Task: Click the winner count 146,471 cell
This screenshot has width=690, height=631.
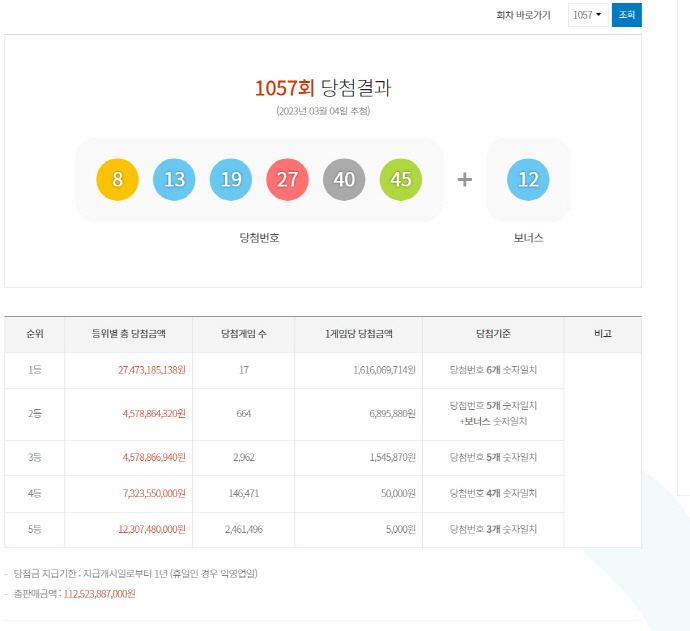Action: (244, 494)
